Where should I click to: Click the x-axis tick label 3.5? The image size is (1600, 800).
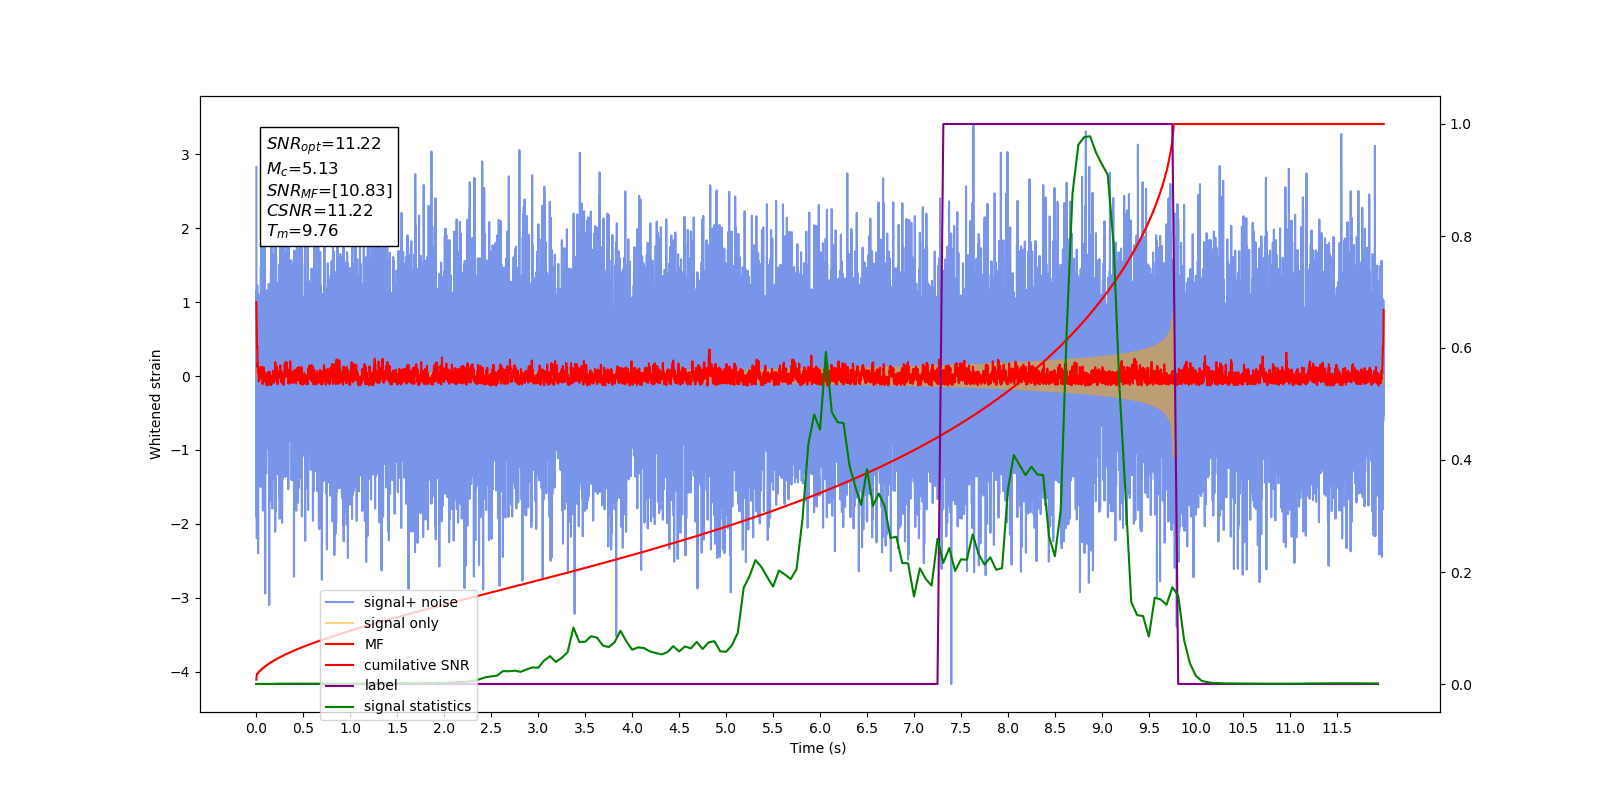(585, 728)
